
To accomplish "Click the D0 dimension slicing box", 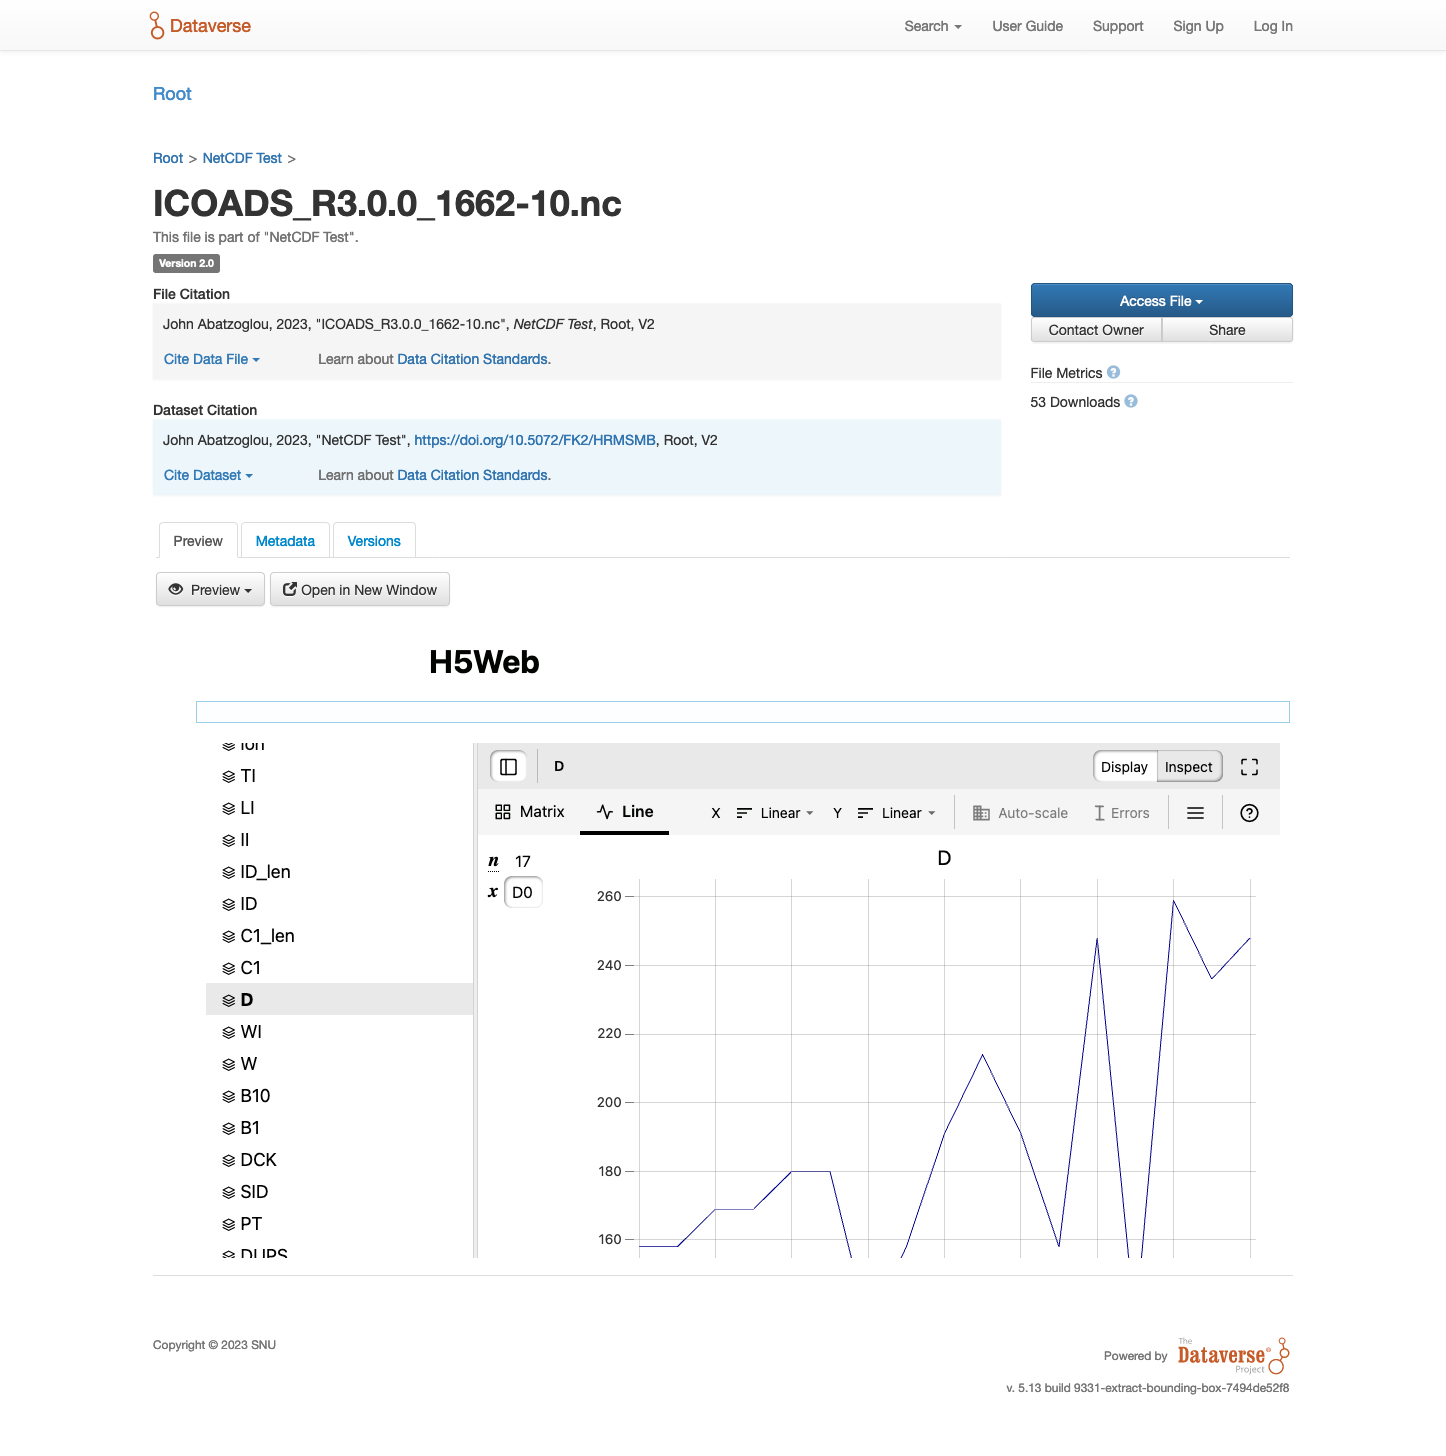I will click(x=523, y=892).
